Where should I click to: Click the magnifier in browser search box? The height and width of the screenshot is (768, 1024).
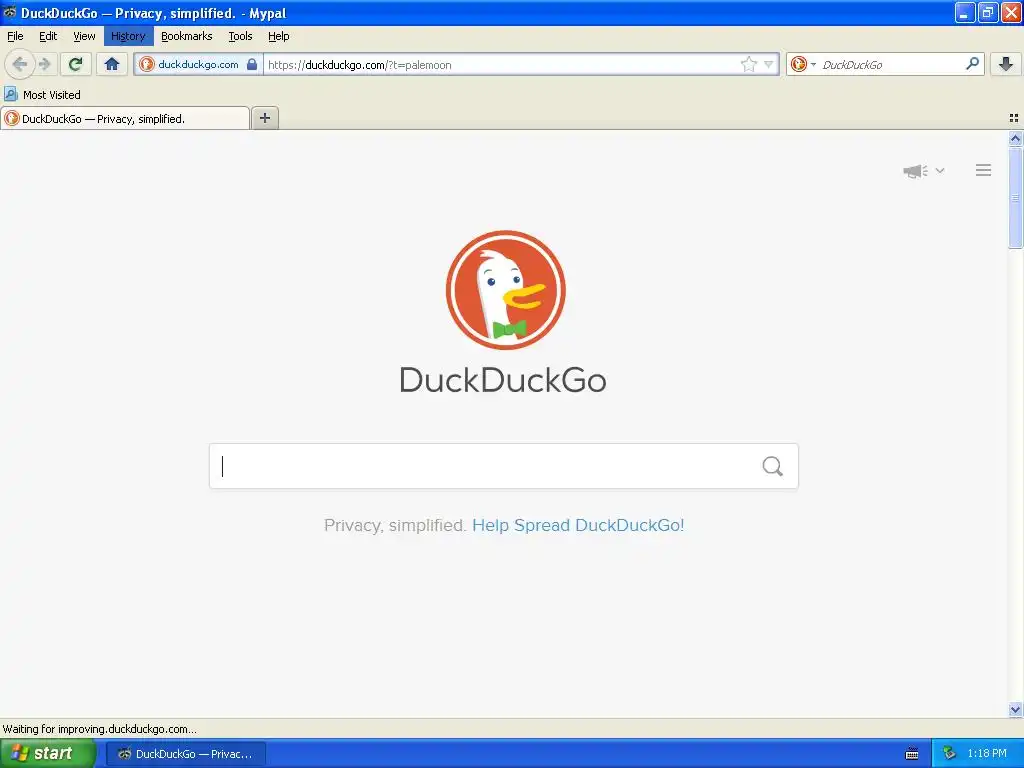[x=972, y=64]
